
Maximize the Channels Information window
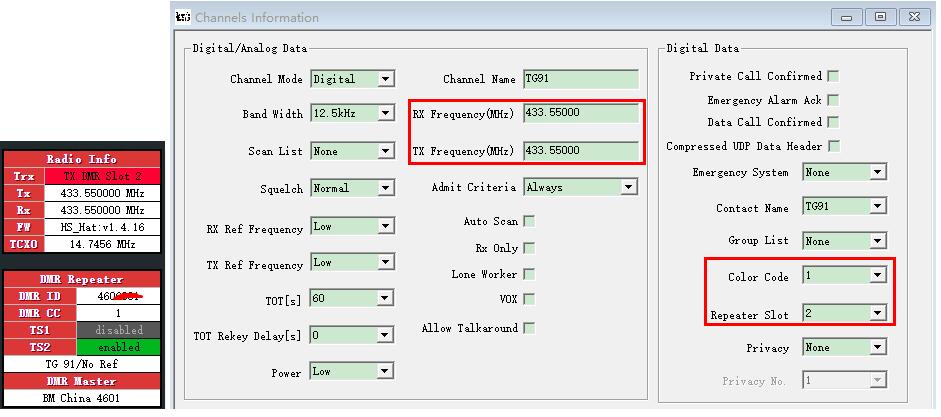881,17
